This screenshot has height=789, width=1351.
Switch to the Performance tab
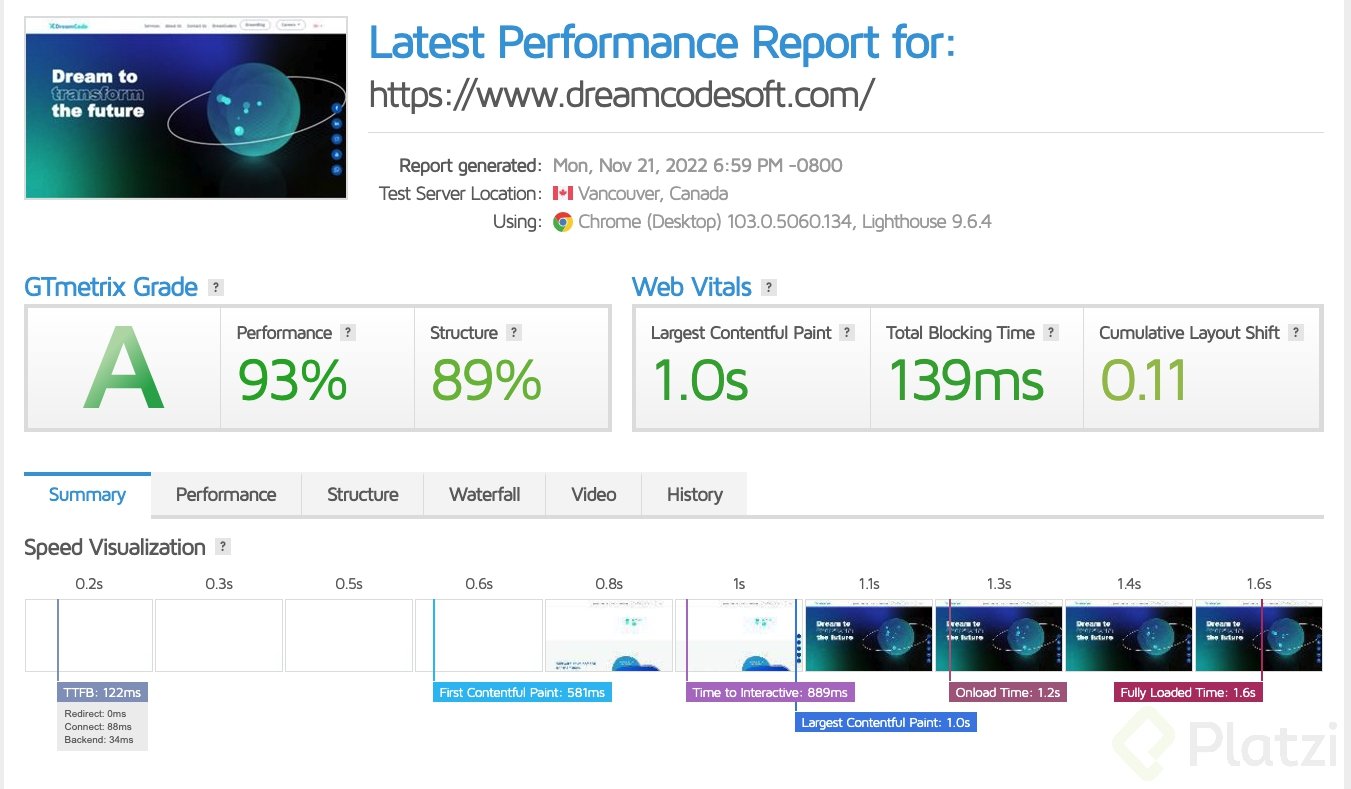(226, 494)
